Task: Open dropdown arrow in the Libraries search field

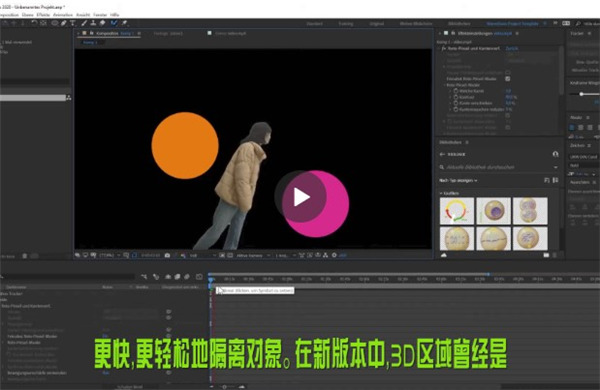Action: (556, 167)
